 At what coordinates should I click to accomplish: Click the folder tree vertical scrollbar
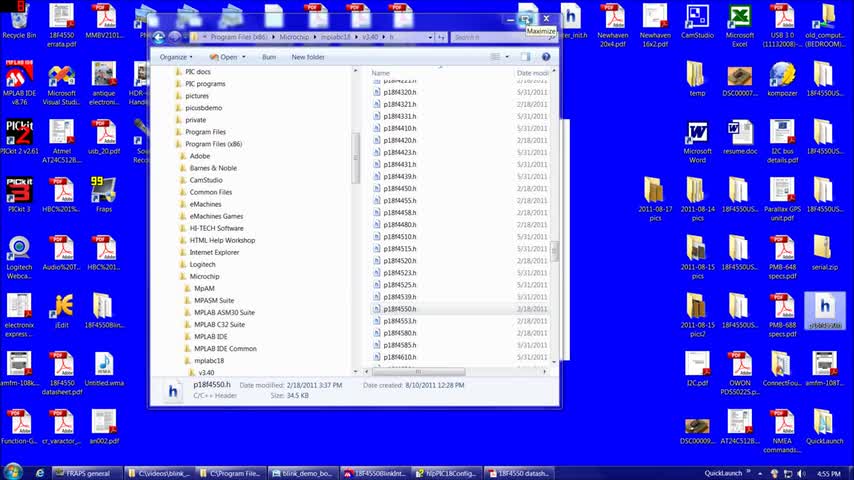point(356,158)
